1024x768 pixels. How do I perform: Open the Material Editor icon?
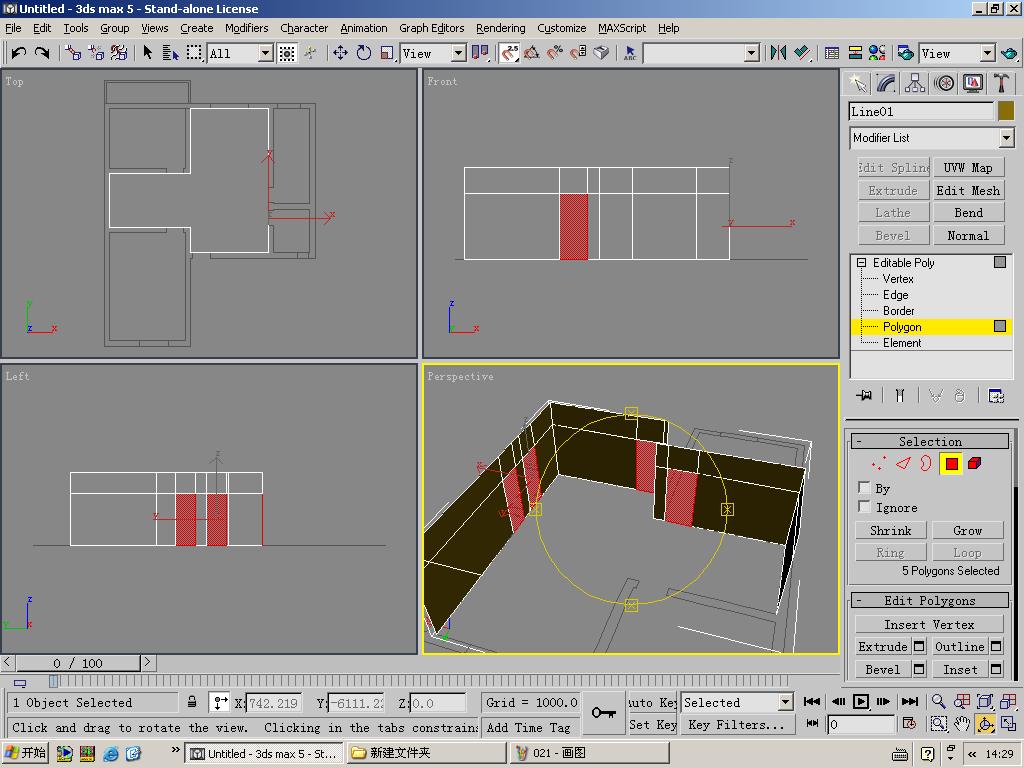[x=877, y=53]
